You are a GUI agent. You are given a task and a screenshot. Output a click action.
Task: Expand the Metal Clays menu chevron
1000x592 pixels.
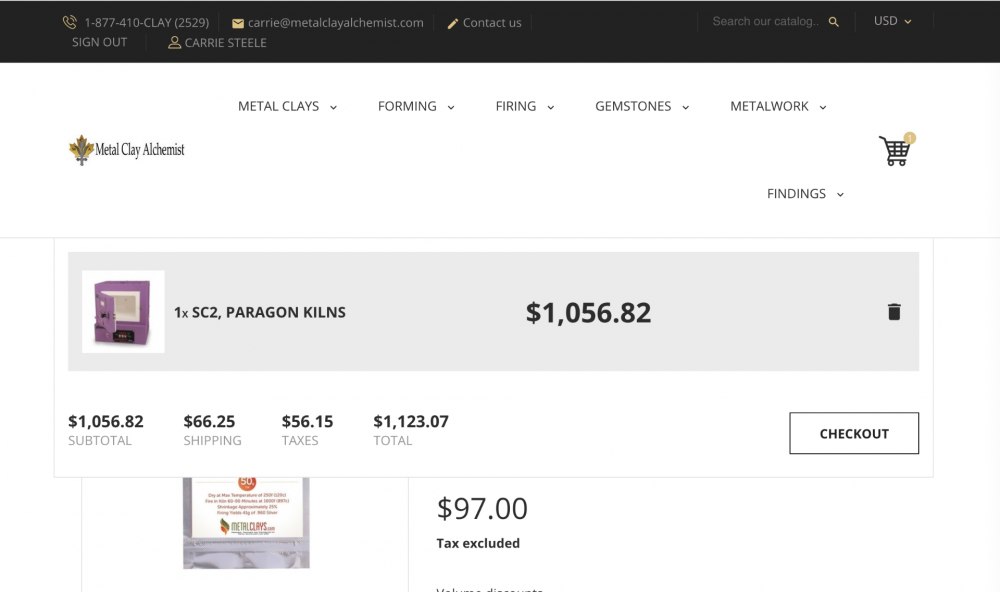334,107
